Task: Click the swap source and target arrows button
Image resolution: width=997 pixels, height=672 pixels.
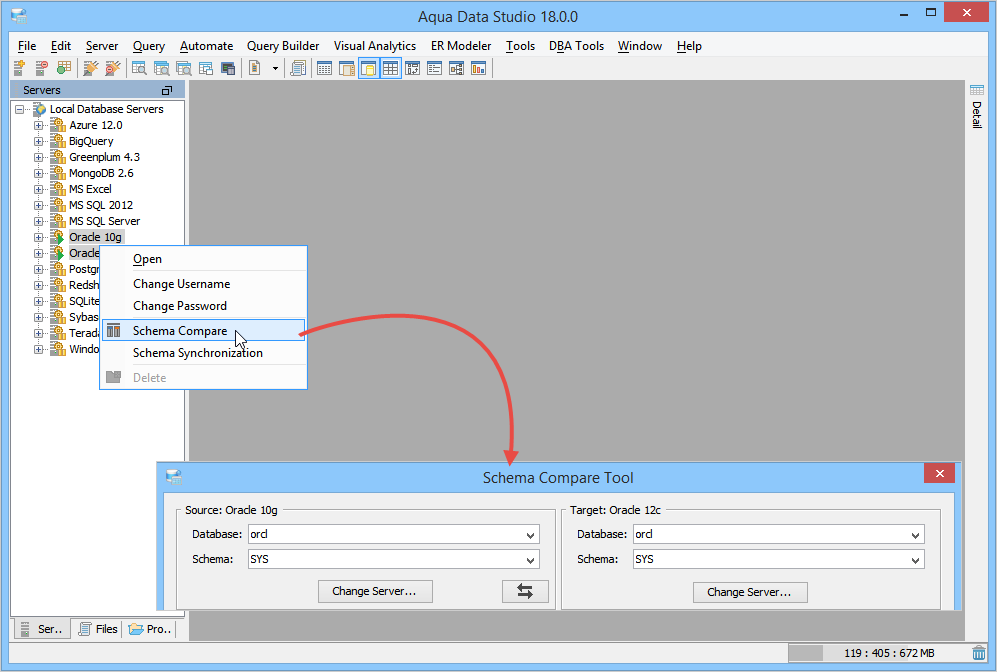Action: (x=525, y=591)
